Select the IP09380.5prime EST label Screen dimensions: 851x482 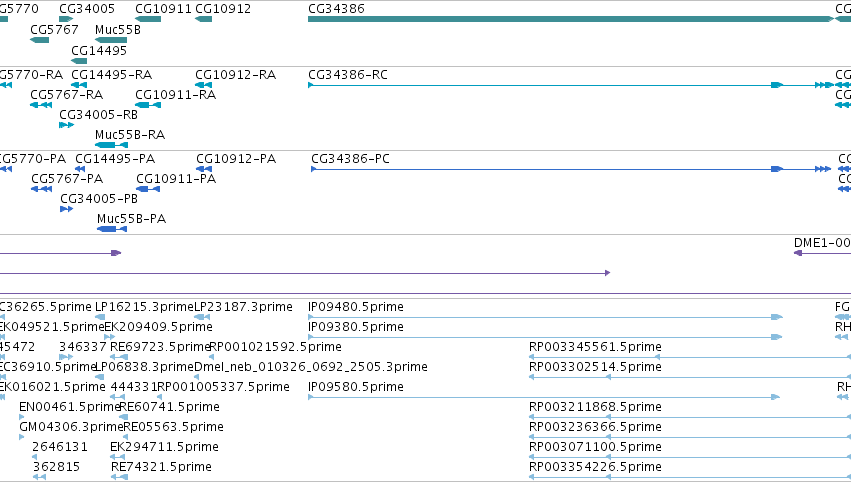click(x=355, y=327)
